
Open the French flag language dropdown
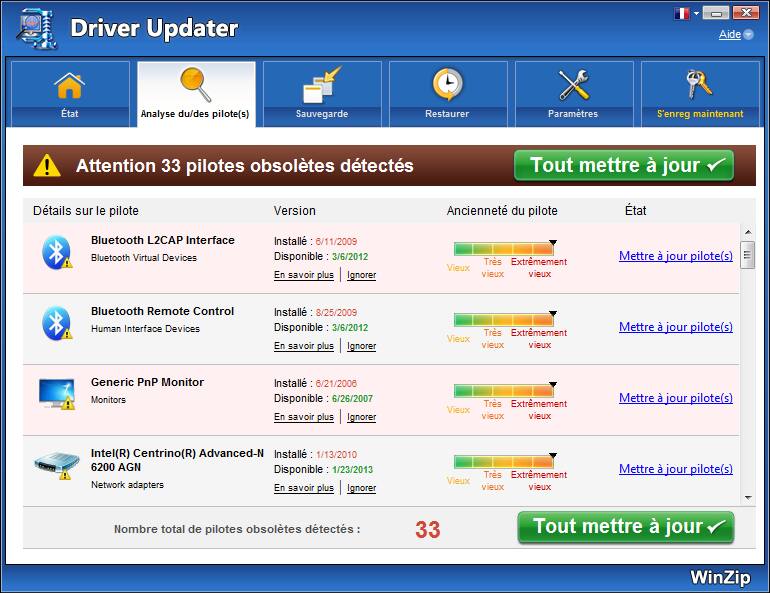click(687, 14)
